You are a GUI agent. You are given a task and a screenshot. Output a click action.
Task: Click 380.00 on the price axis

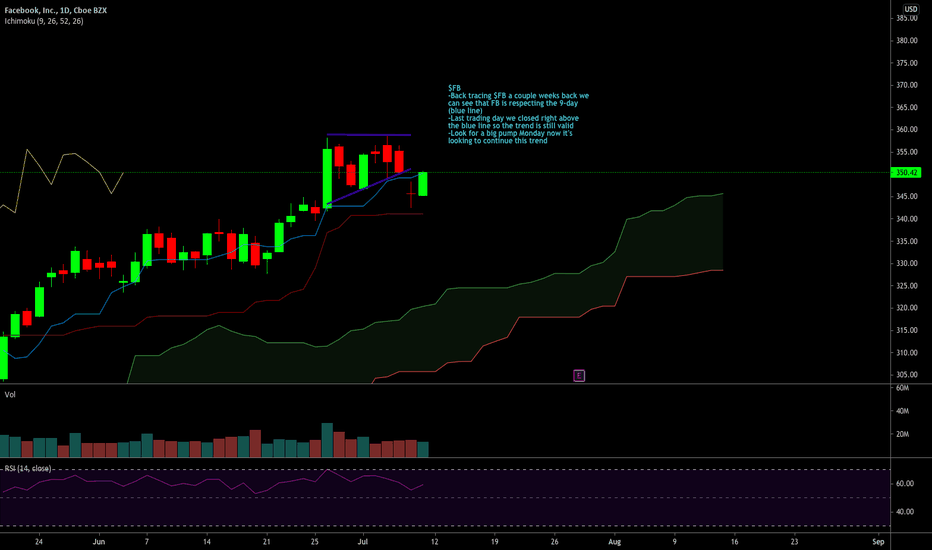pyautogui.click(x=907, y=40)
